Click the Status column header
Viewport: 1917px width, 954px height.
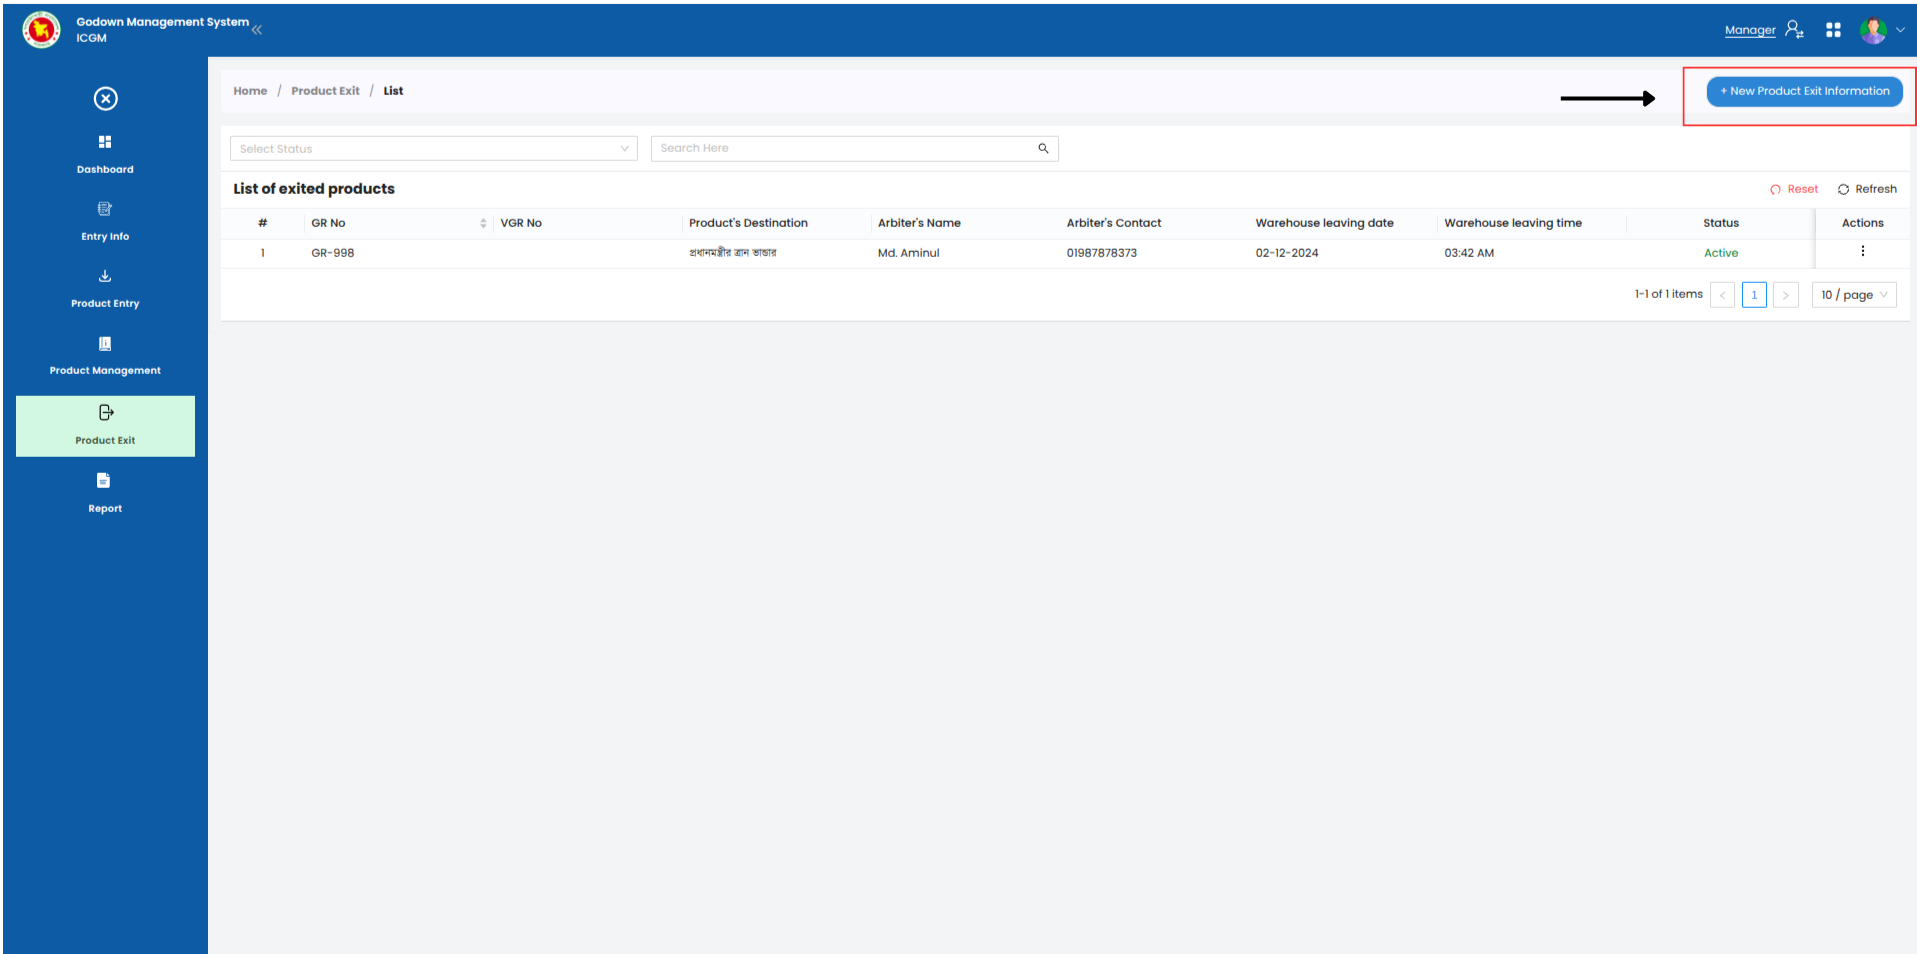1721,223
